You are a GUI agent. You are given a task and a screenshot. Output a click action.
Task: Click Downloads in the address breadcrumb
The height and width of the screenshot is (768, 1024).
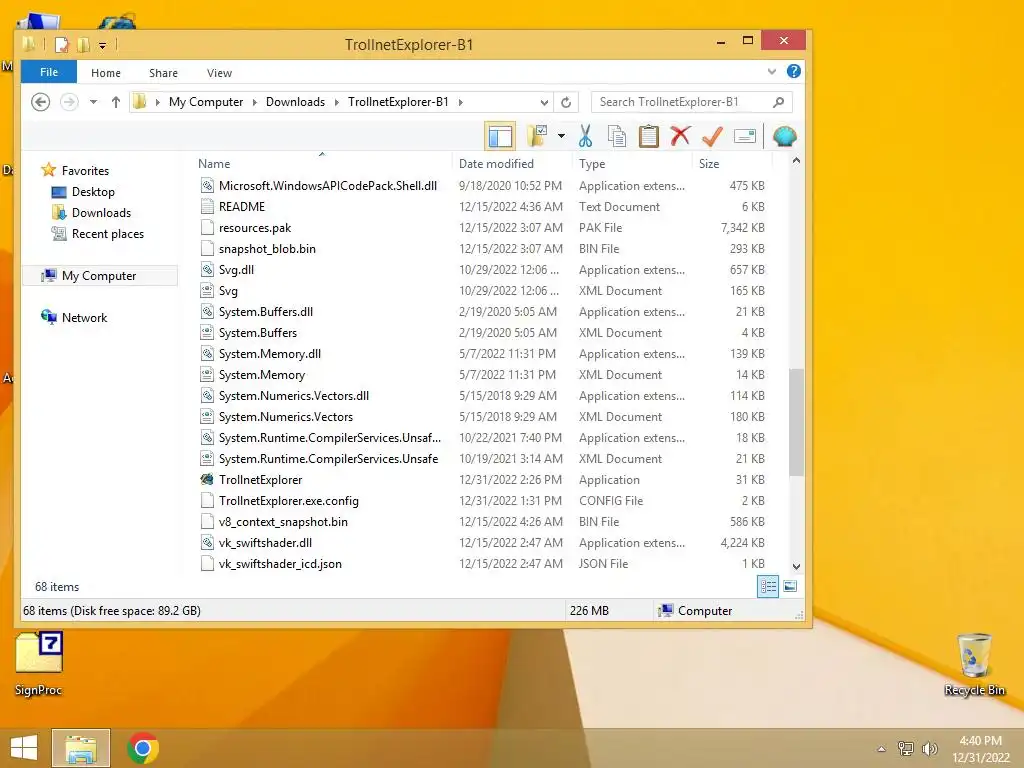point(295,102)
